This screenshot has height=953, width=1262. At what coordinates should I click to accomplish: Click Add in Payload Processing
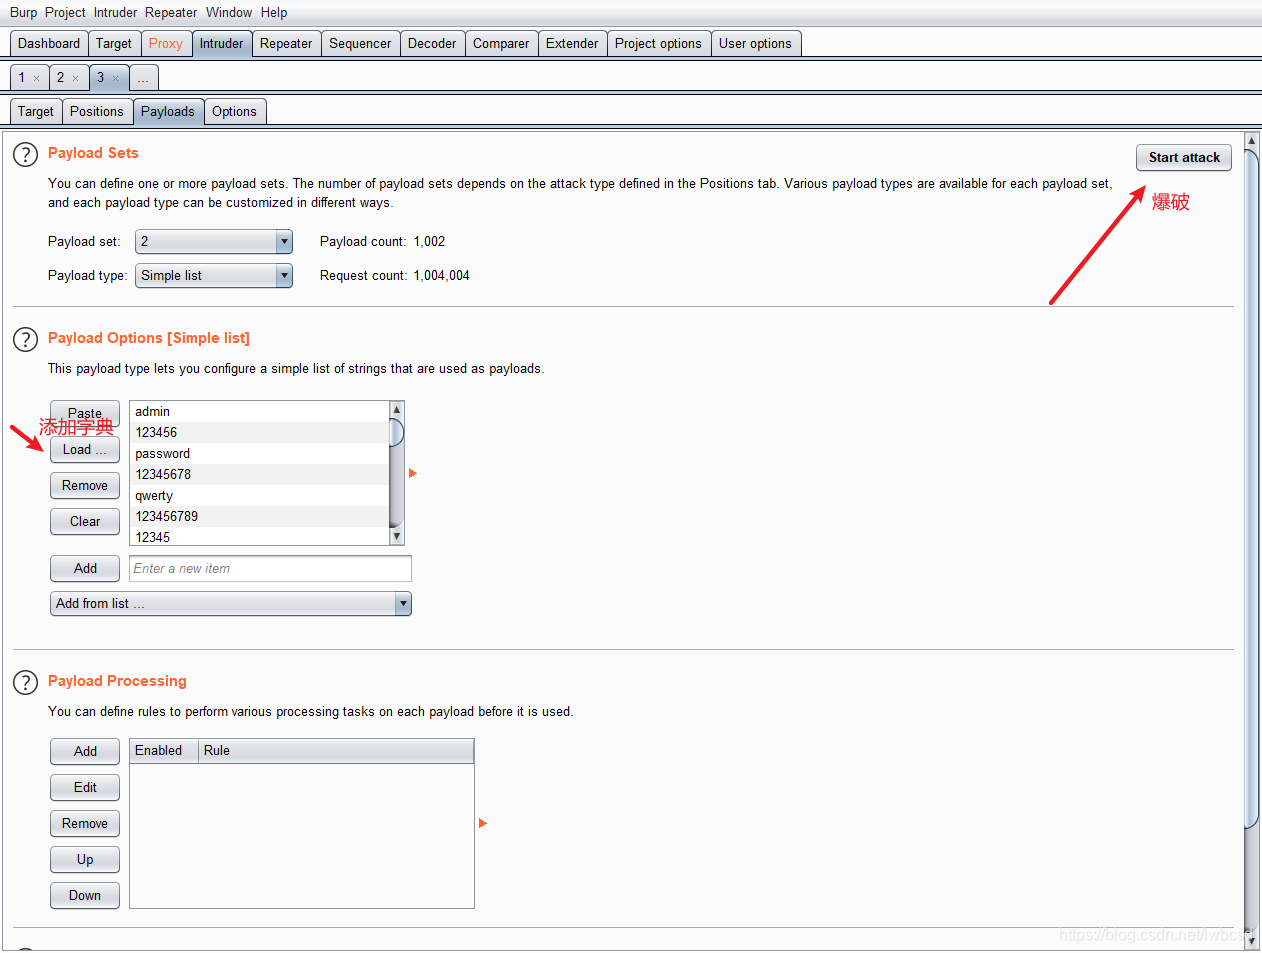pos(85,751)
